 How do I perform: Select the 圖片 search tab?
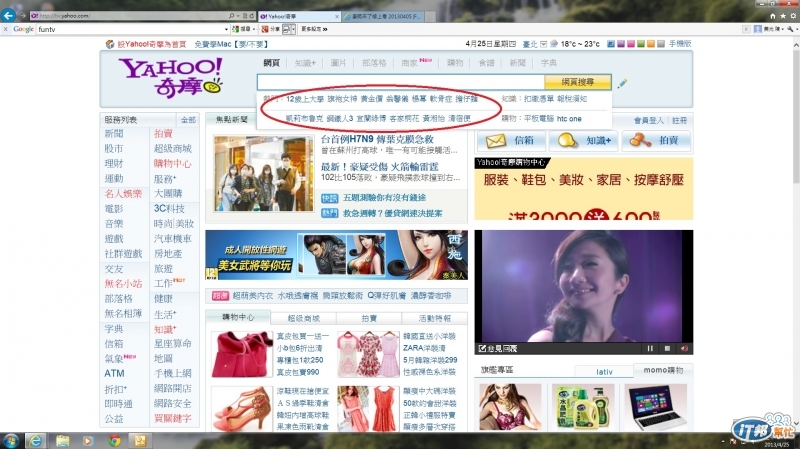[338, 63]
